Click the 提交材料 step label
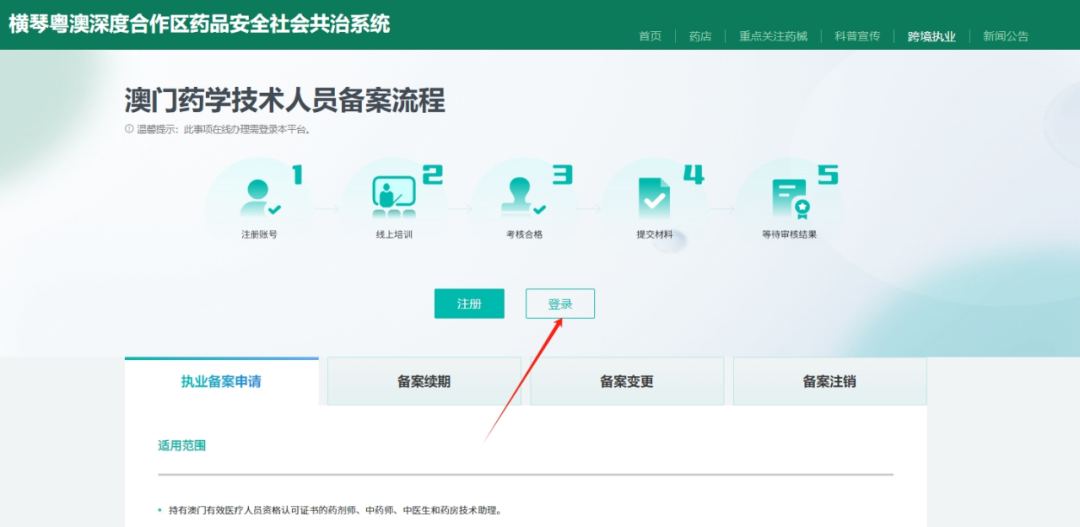The image size is (1080, 527). click(x=654, y=234)
